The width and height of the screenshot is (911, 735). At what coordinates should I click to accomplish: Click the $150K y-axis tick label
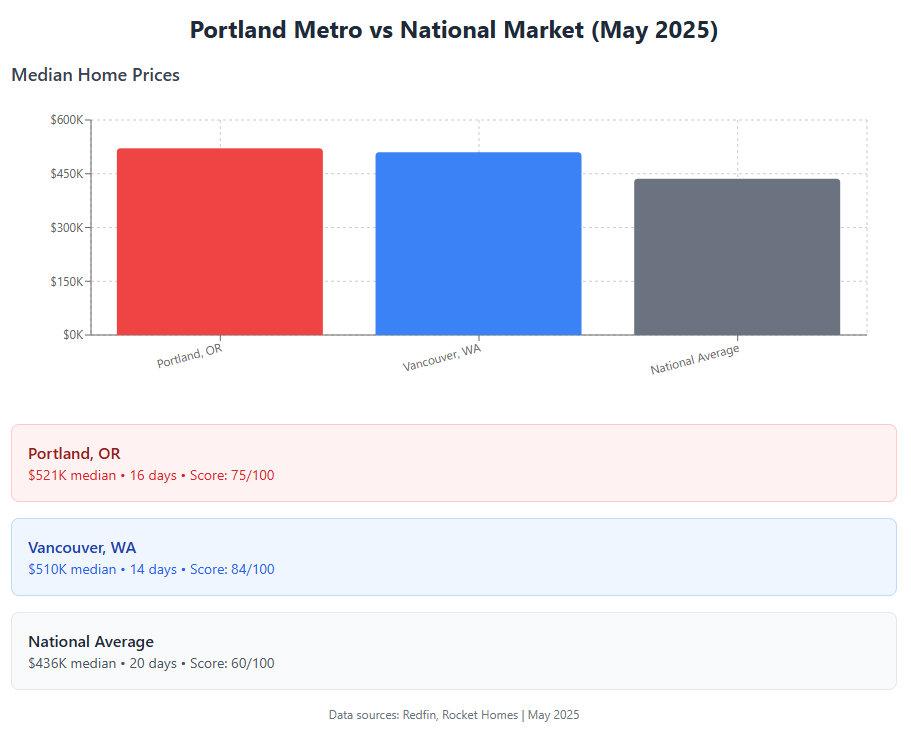coord(67,281)
